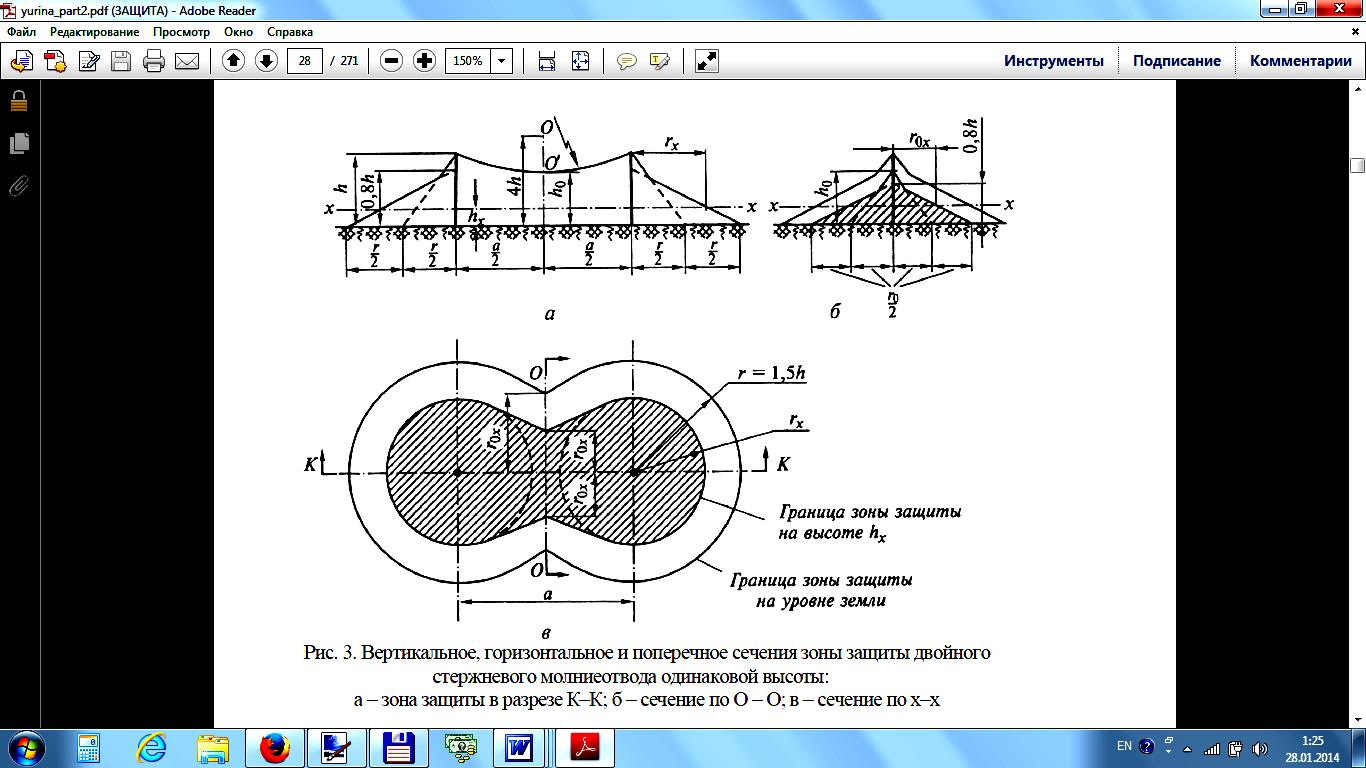Click the Print icon in toolbar
The width and height of the screenshot is (1366, 768).
154,61
